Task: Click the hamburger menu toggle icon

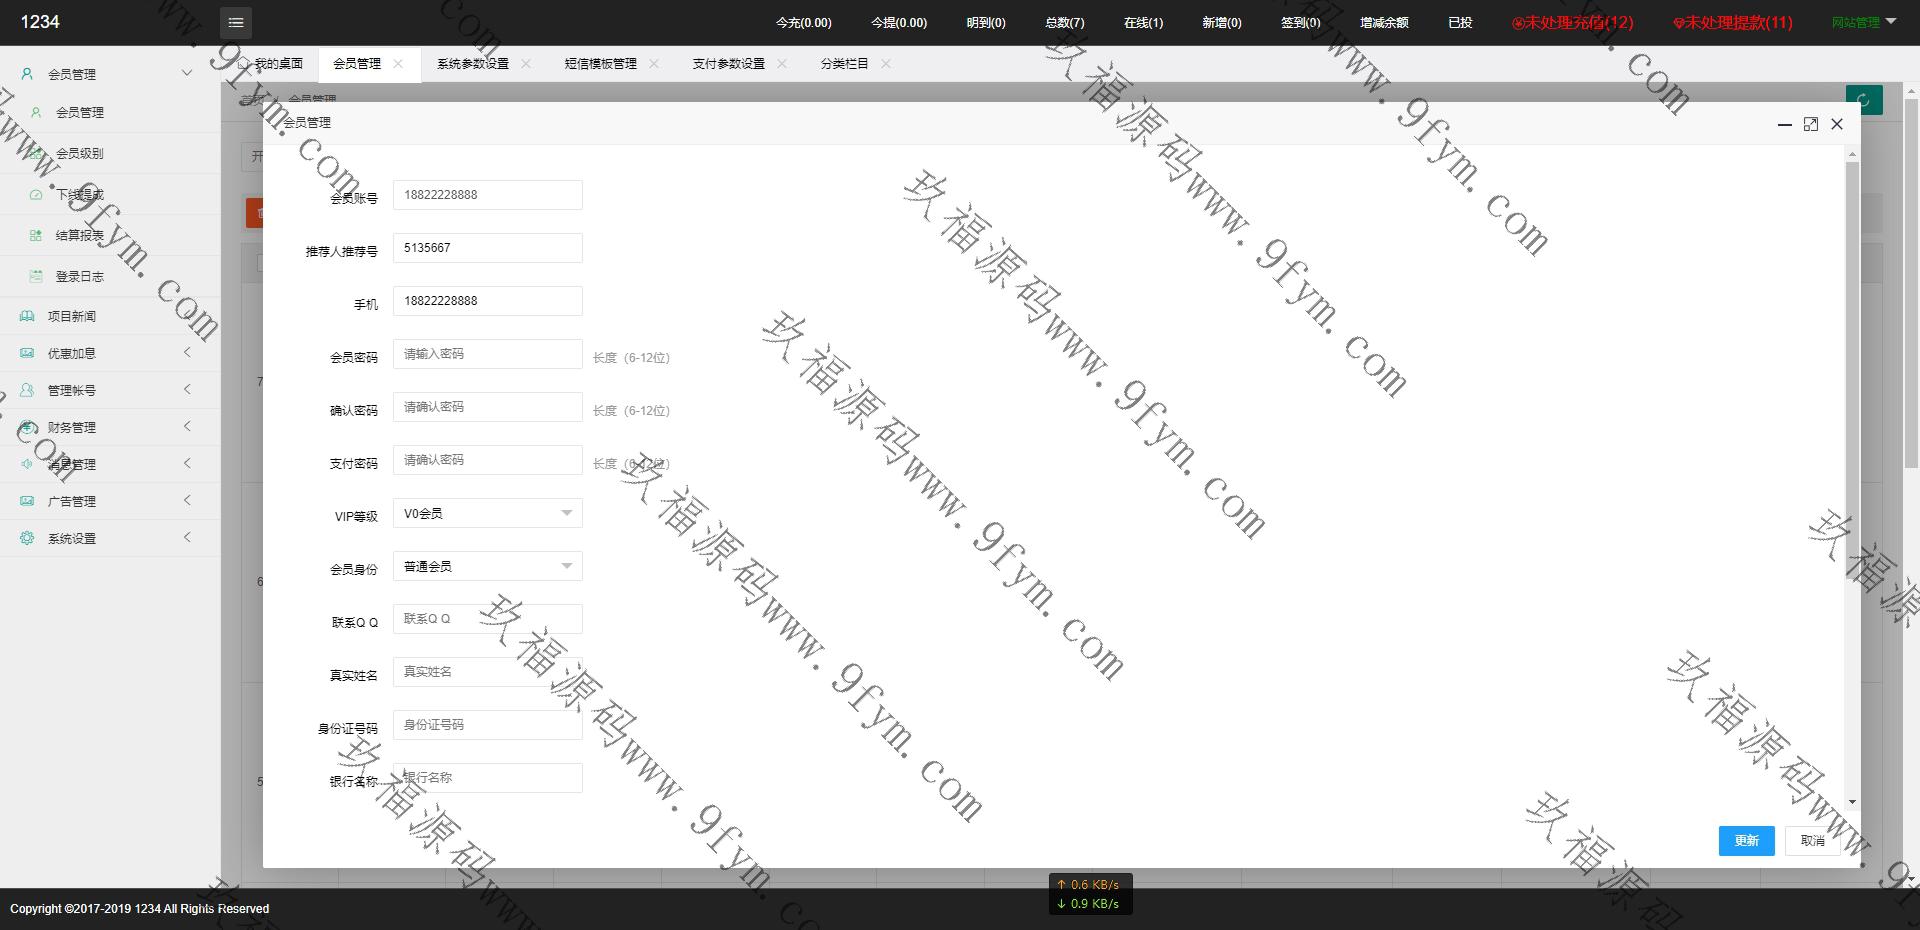Action: [x=235, y=22]
